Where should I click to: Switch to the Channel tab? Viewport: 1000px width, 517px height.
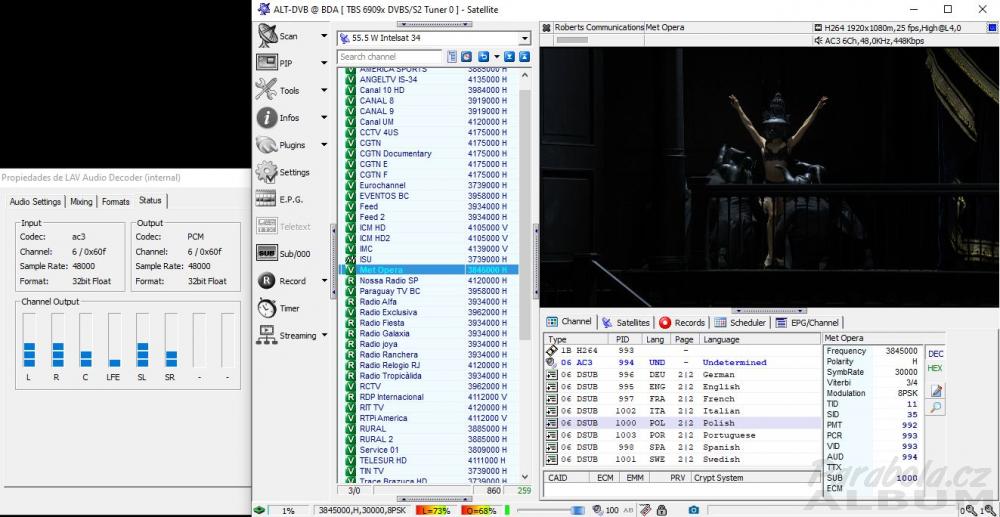569,322
